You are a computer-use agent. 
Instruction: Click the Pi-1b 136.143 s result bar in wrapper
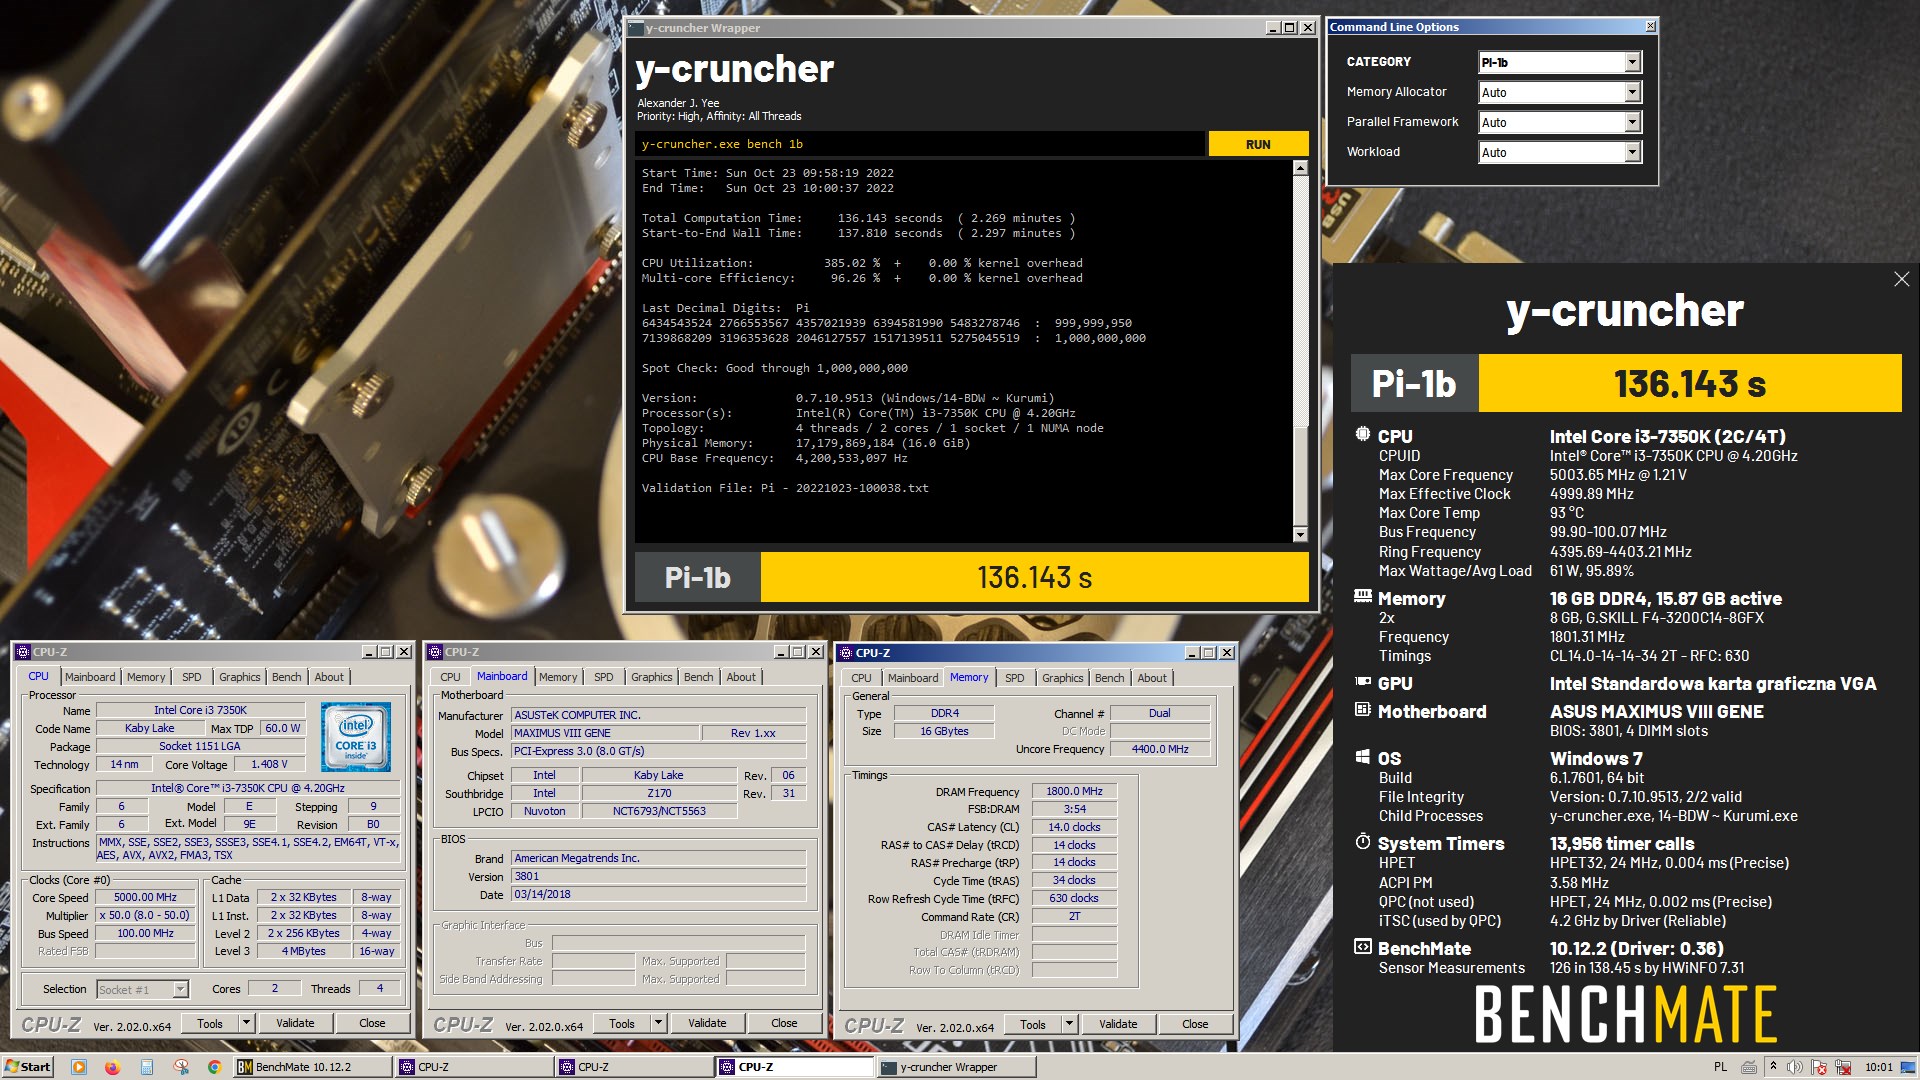972,577
